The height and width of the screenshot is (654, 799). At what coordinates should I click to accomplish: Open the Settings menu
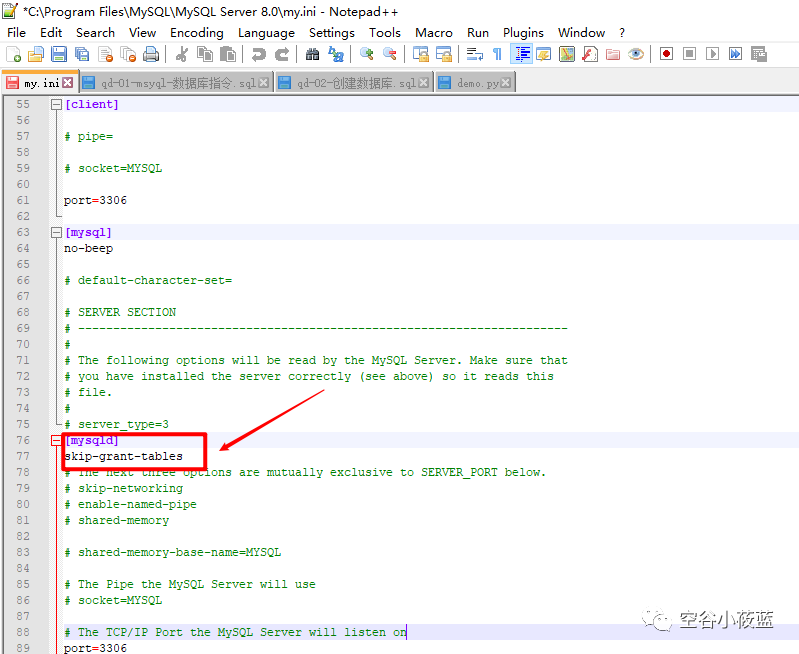coord(332,33)
